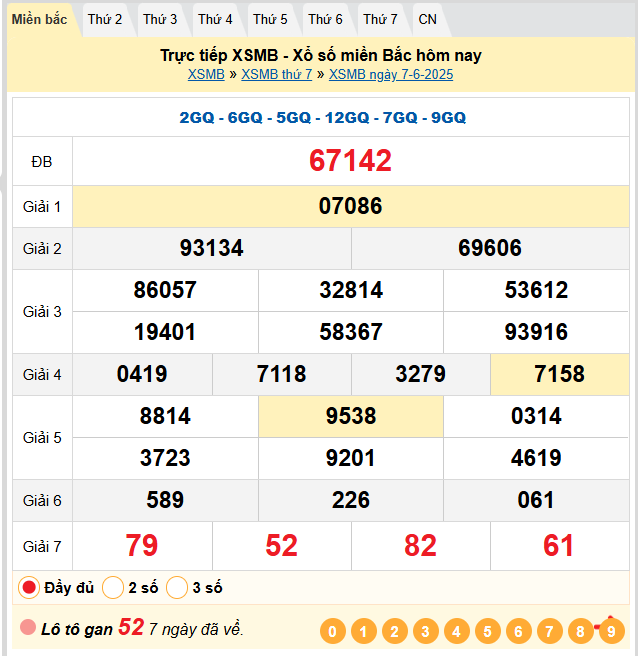The width and height of the screenshot is (638, 656).
Task: Click the Giải 6 number 226
Action: click(351, 500)
